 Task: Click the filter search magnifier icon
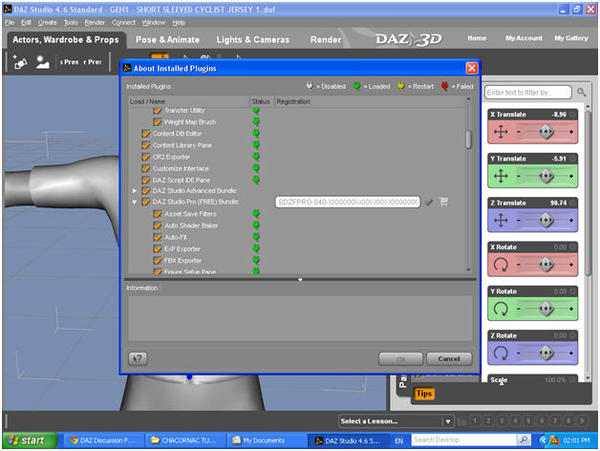click(x=581, y=92)
